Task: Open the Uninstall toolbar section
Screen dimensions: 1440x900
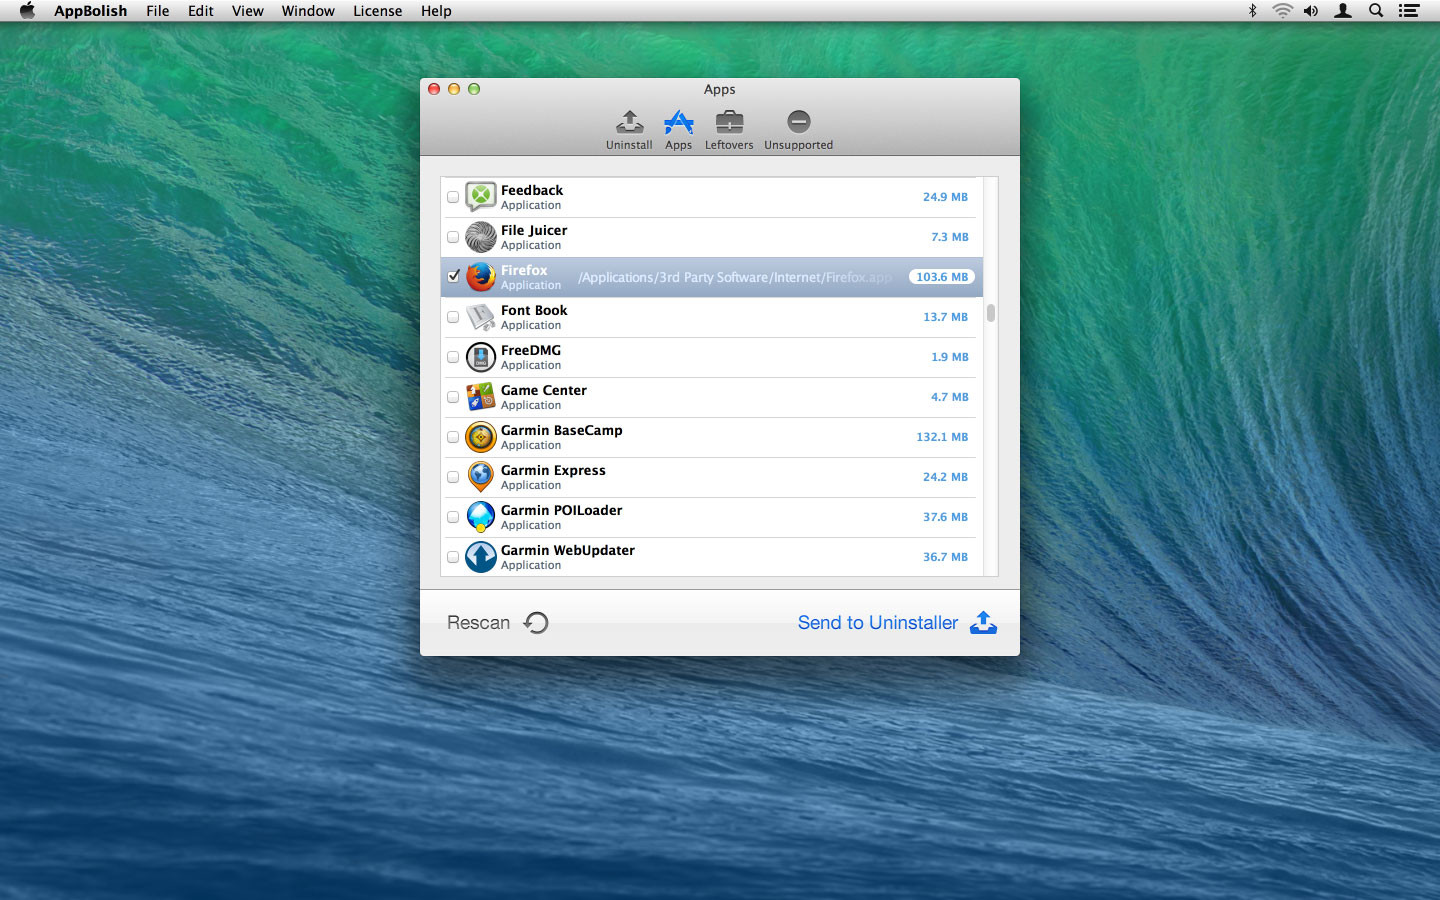Action: click(629, 130)
